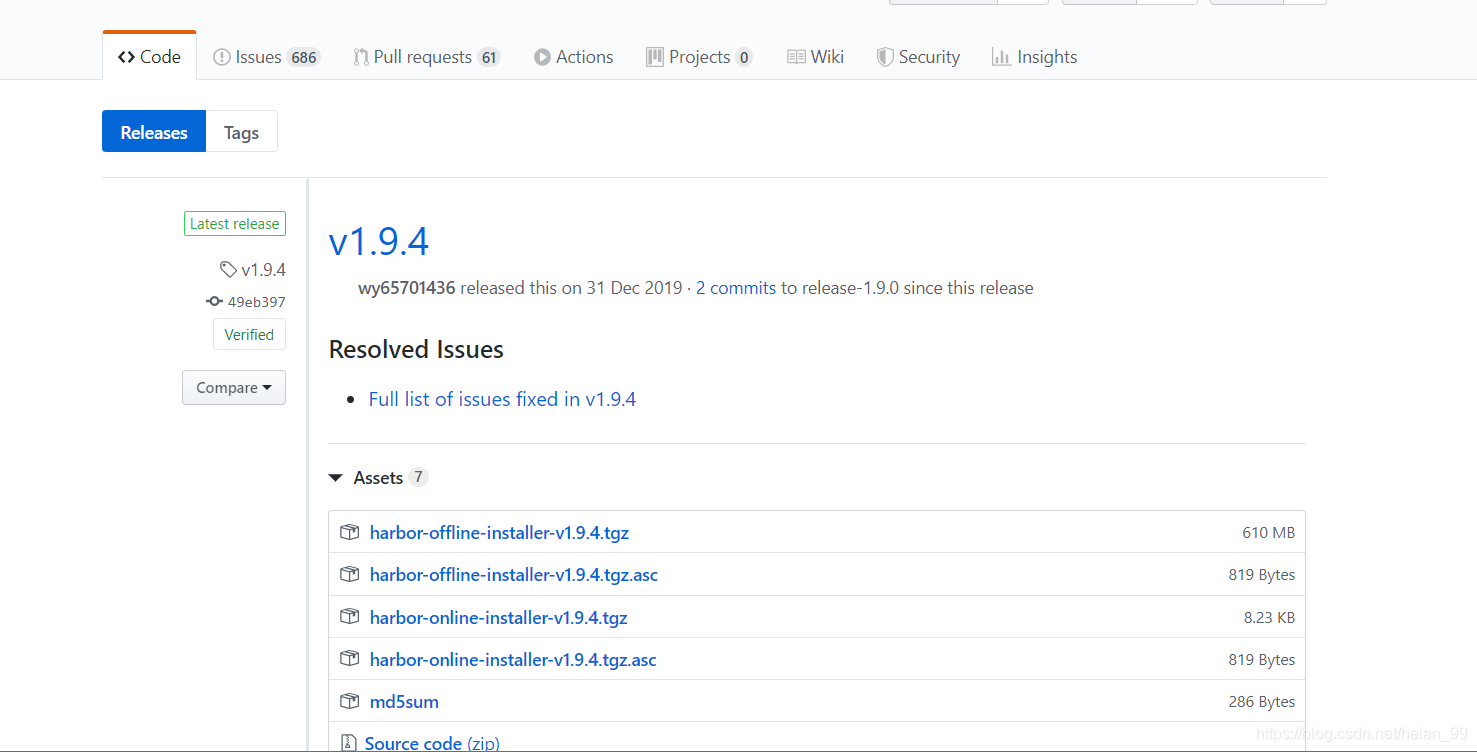Click the 61 pull requests counter
The image size is (1477, 752).
coord(489,57)
